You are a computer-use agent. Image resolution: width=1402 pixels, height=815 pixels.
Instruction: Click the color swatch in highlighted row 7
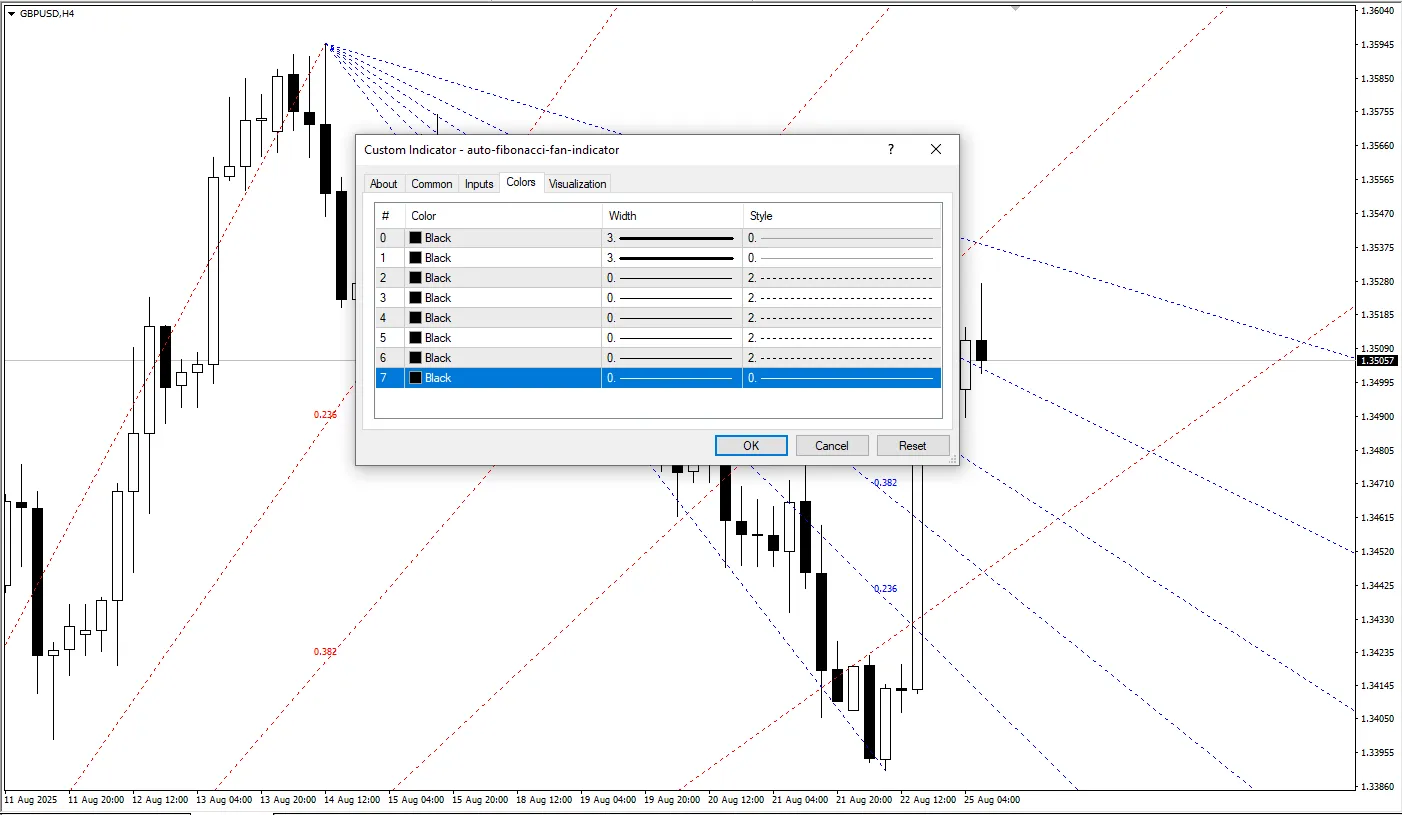pos(415,378)
